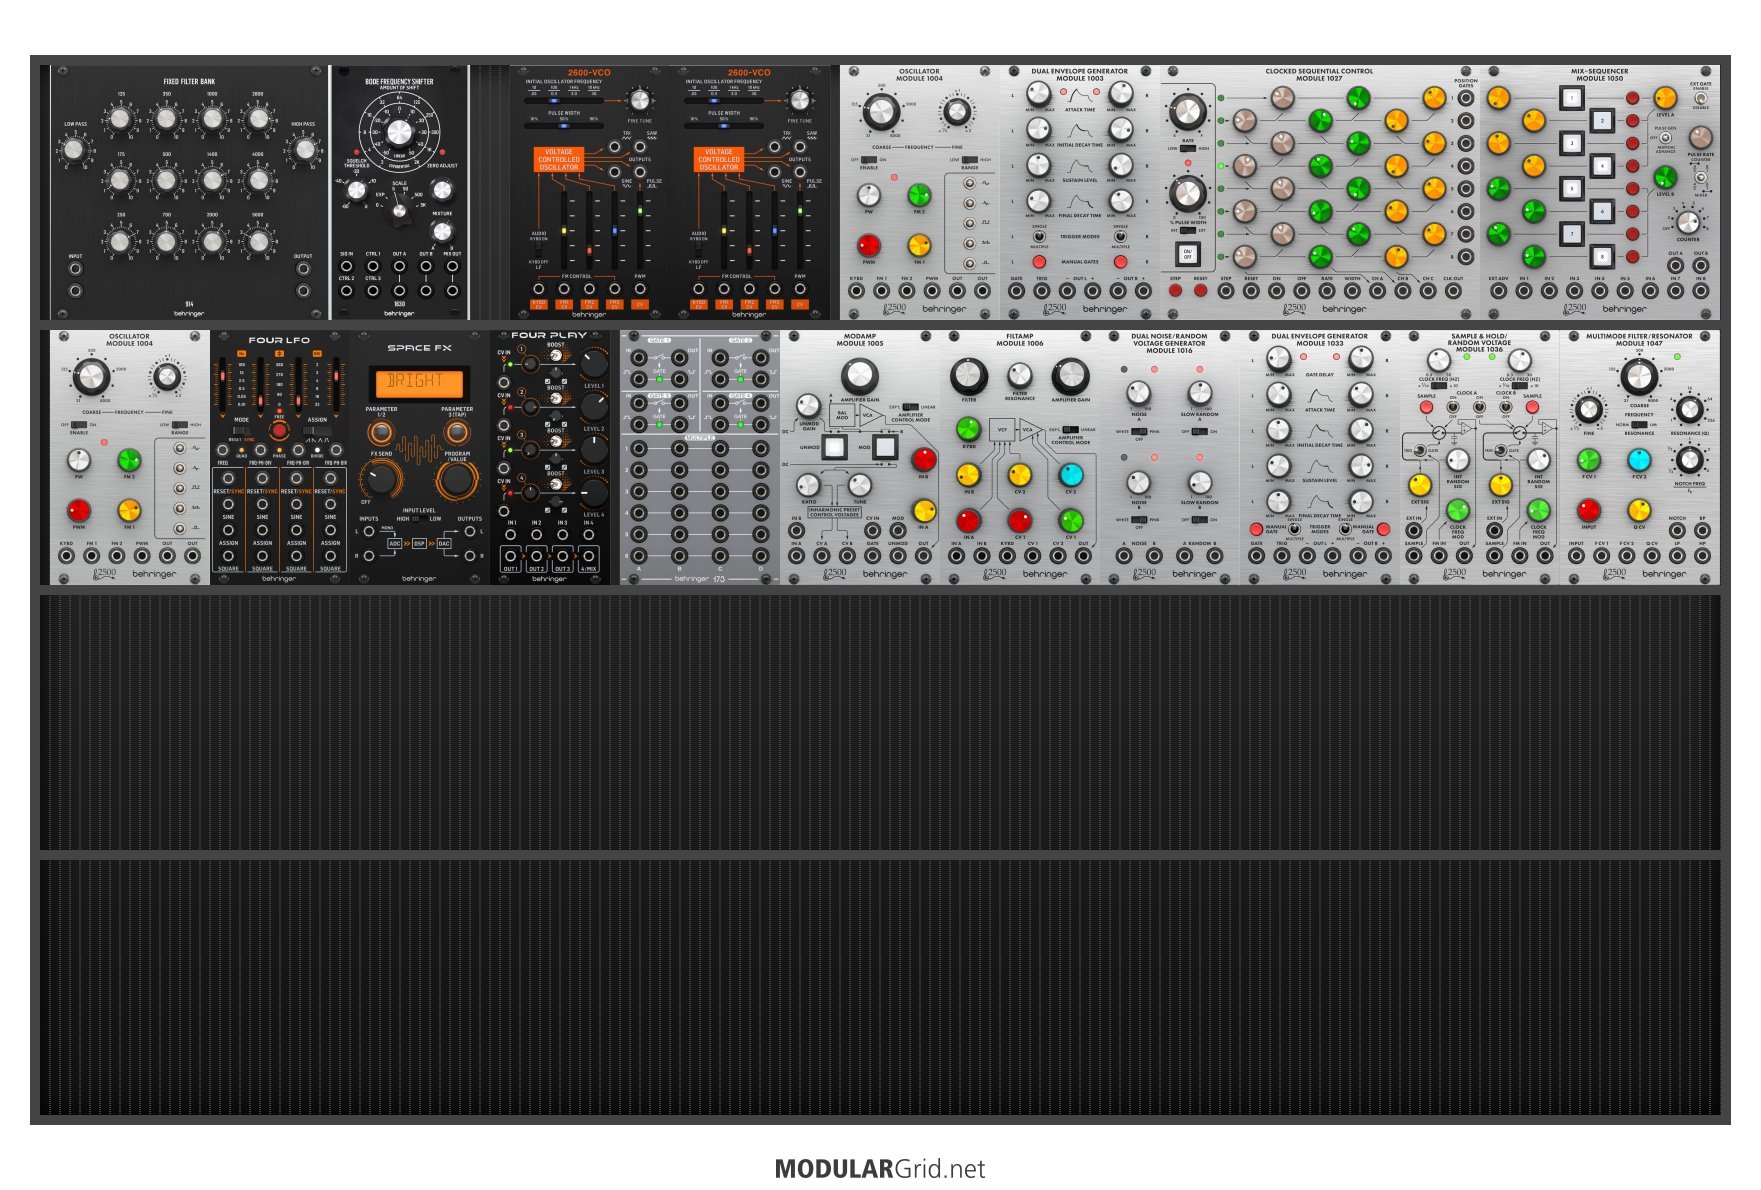Click the Amplifier Gain knob on Modamp Module 1005
The image size is (1761, 1190).
point(859,376)
